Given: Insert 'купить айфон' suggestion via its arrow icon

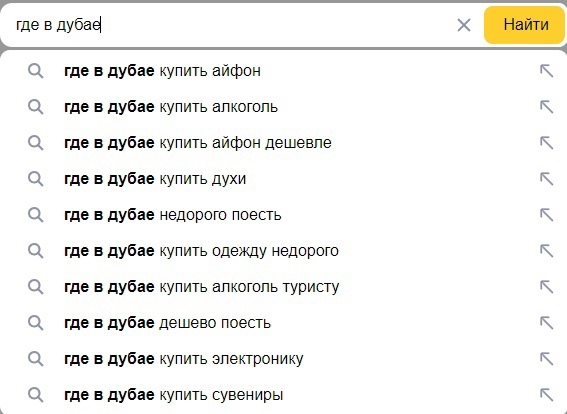Looking at the screenshot, I should point(546,71).
